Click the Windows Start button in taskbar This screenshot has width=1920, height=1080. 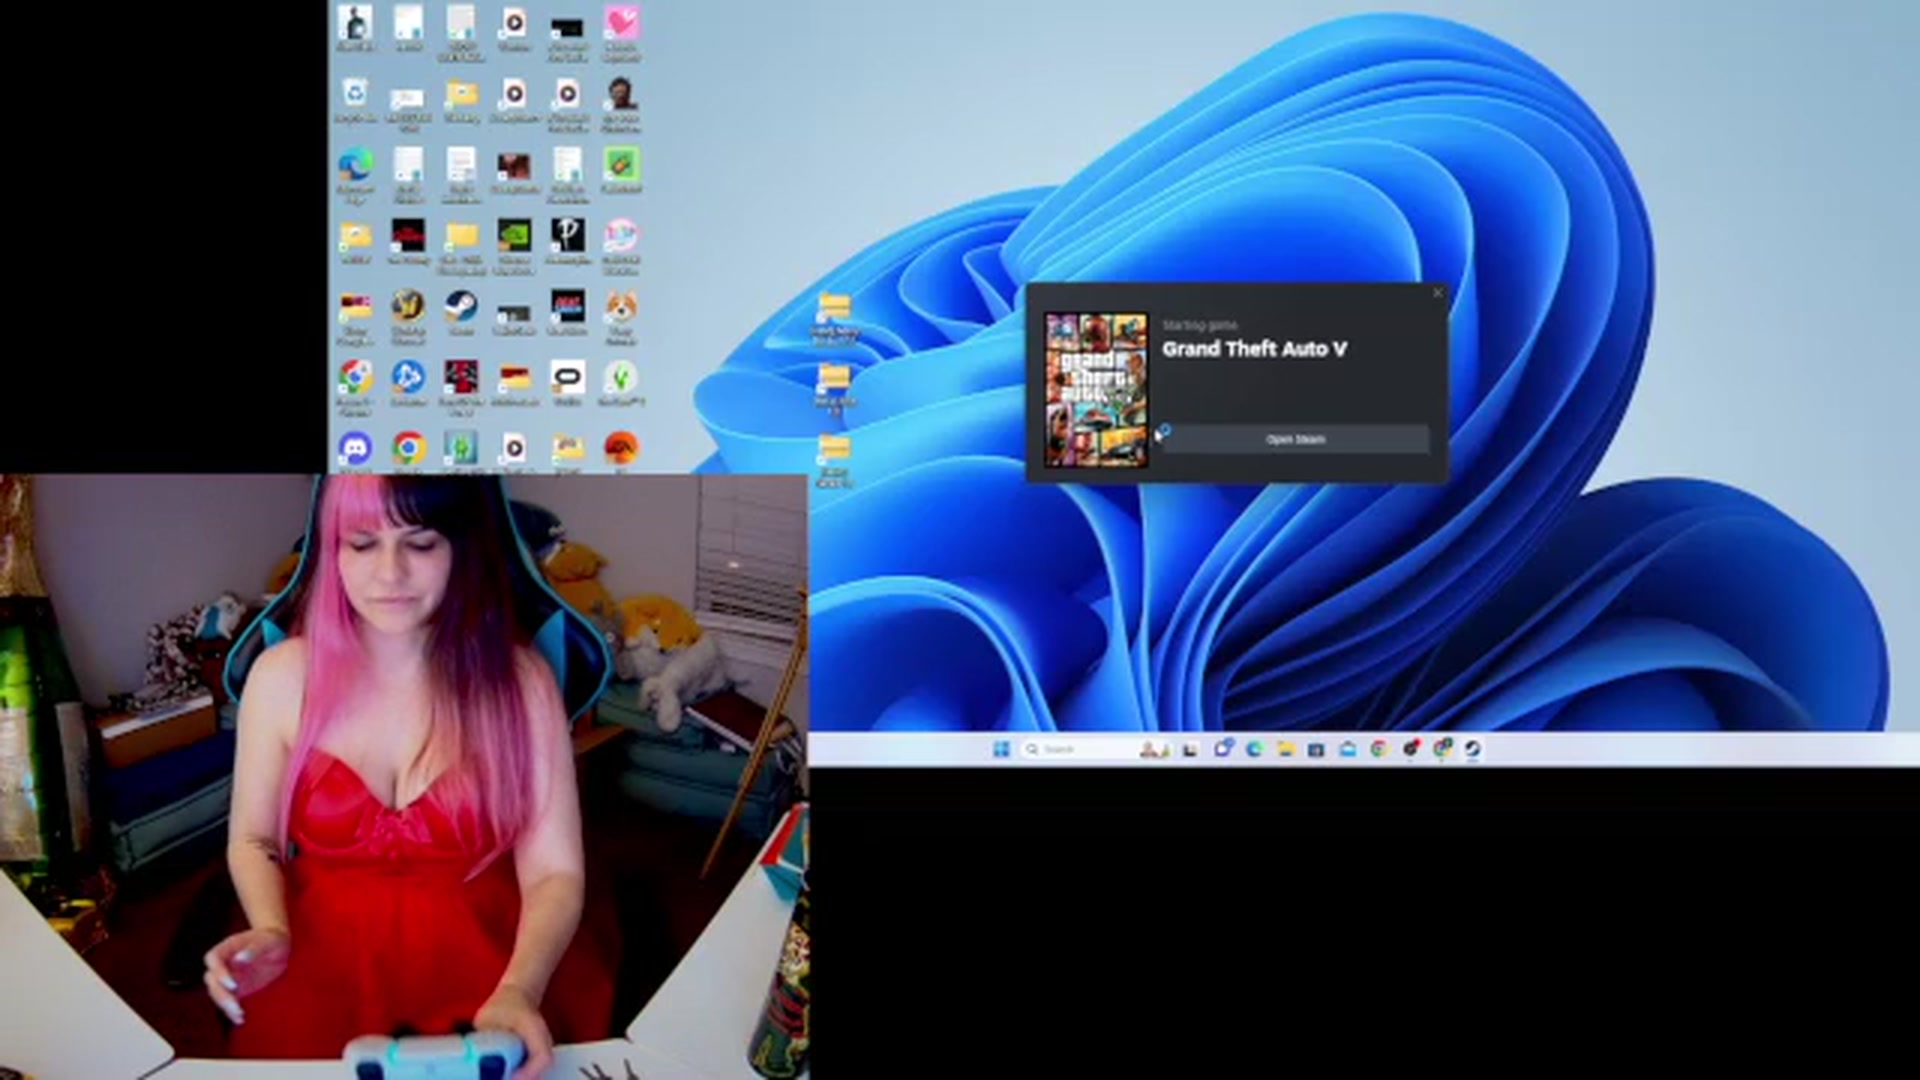tap(1001, 749)
